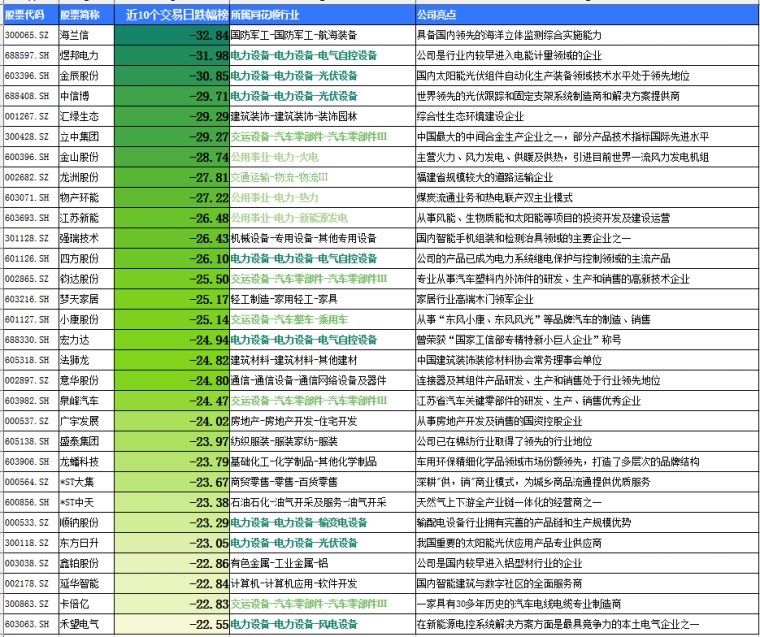Select the -24.94 value cell
This screenshot has width=760, height=637.
[172, 340]
